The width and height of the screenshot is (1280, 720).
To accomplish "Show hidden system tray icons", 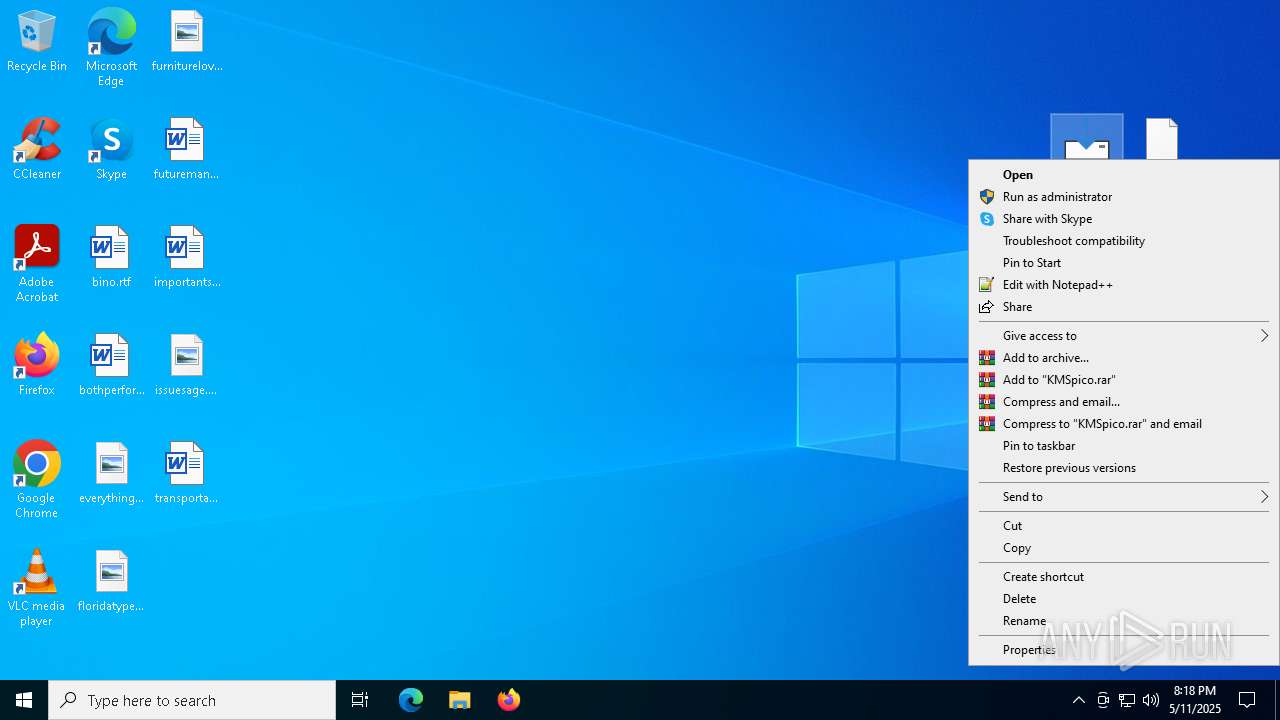I will pyautogui.click(x=1078, y=700).
